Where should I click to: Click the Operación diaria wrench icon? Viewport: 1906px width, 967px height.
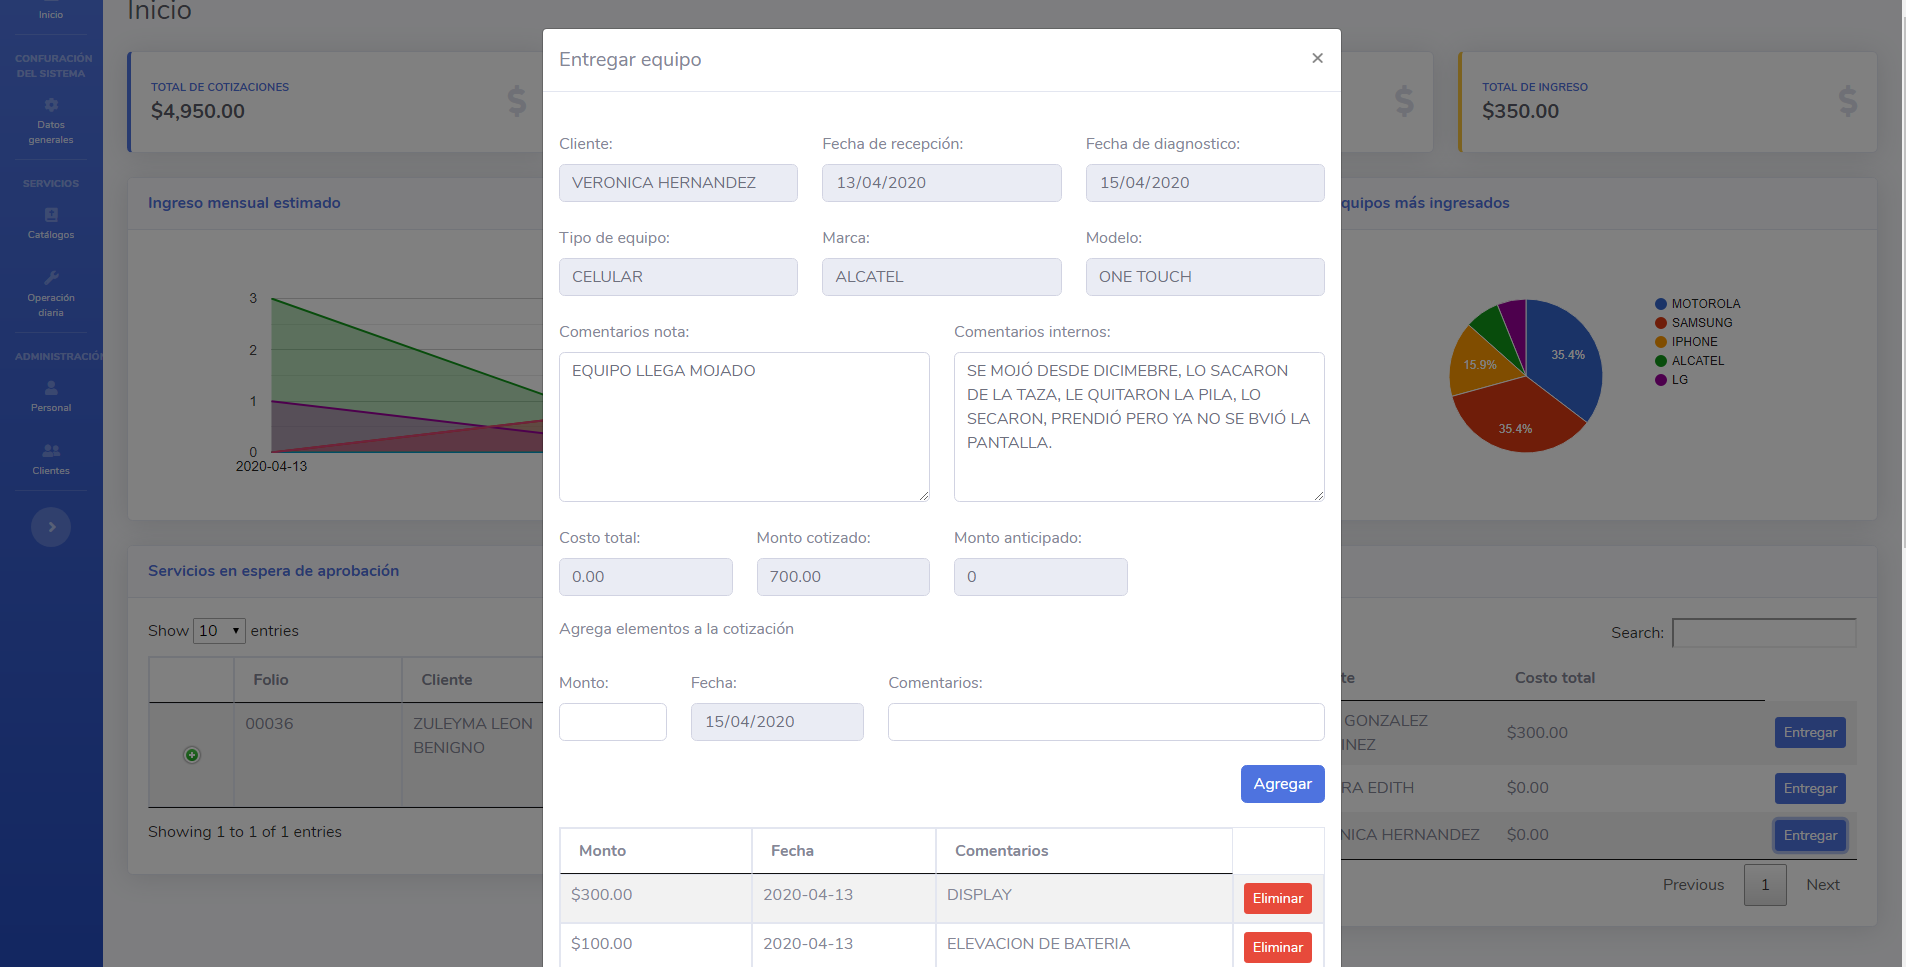[x=51, y=278]
